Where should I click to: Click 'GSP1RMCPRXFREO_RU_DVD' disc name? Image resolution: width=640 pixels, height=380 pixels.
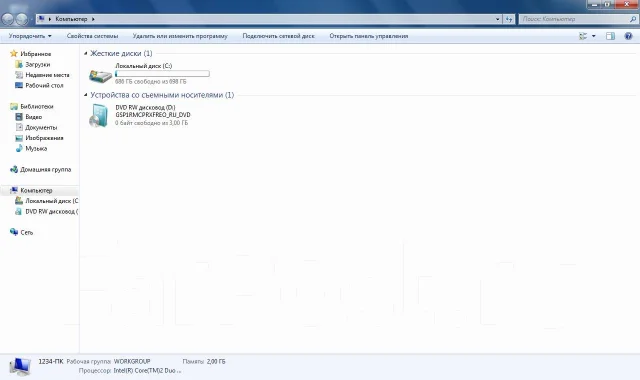(x=153, y=115)
